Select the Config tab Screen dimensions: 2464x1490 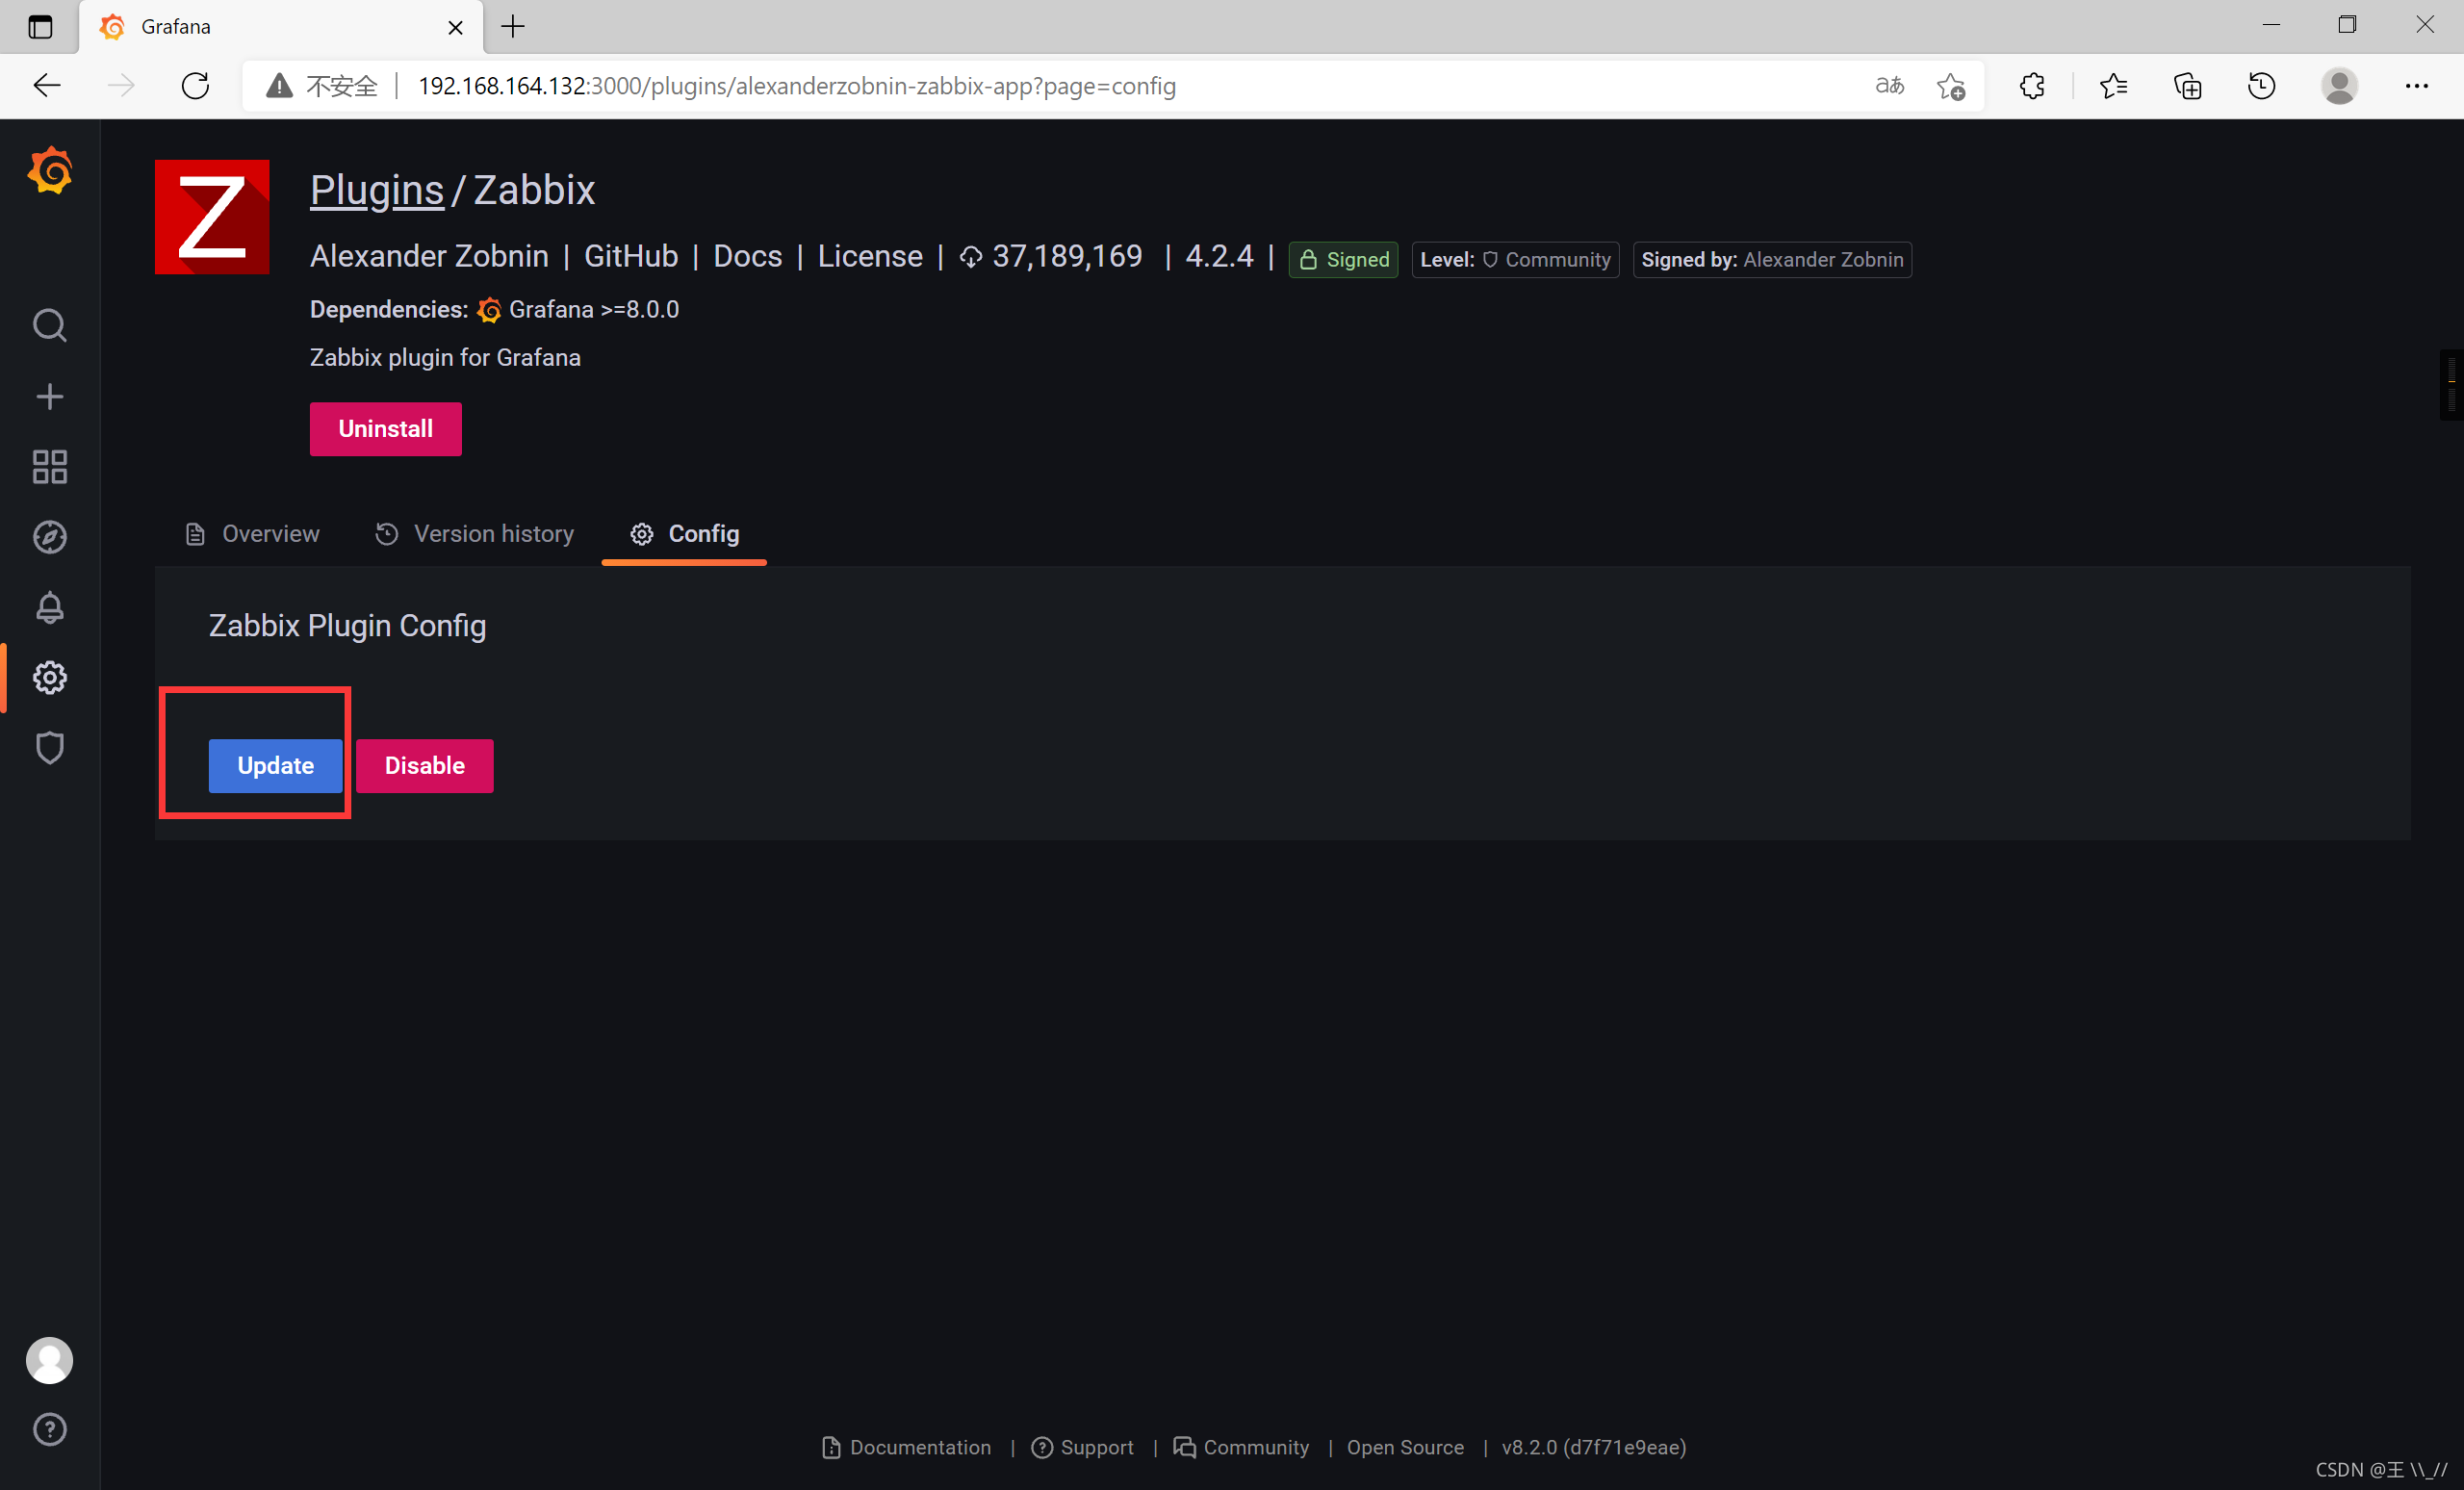[x=685, y=534]
